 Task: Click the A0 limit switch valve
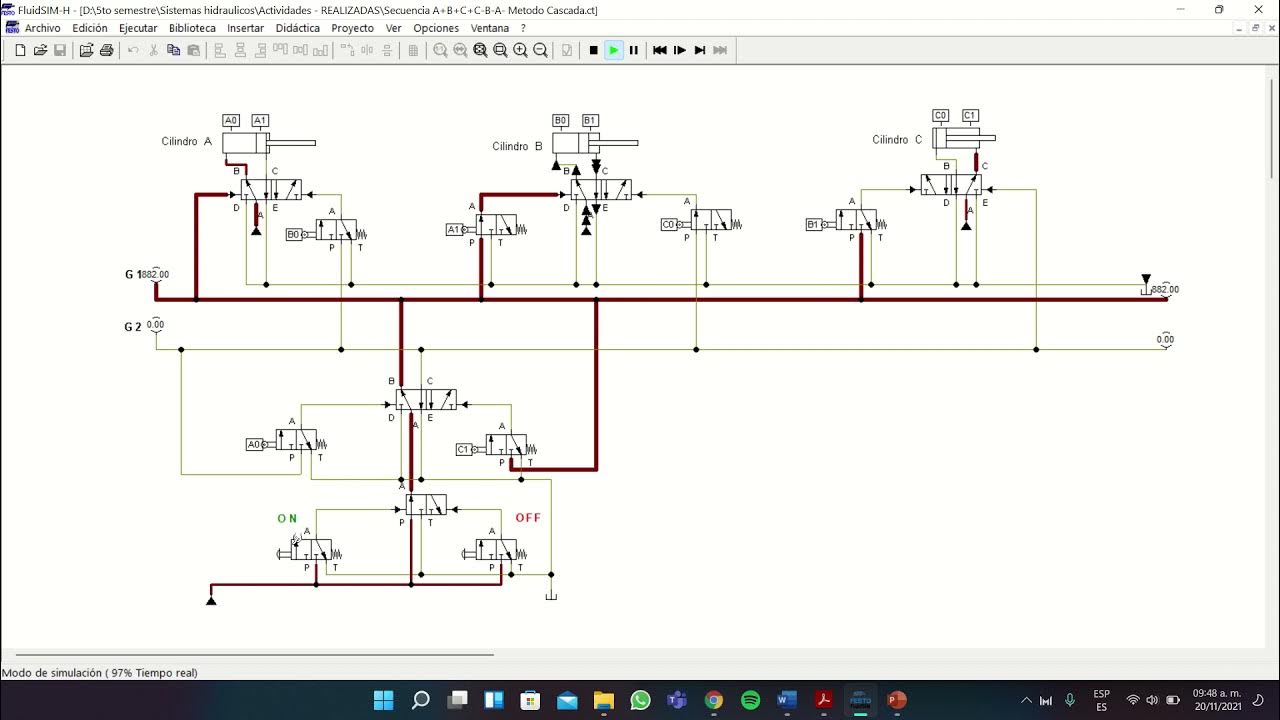coord(288,440)
